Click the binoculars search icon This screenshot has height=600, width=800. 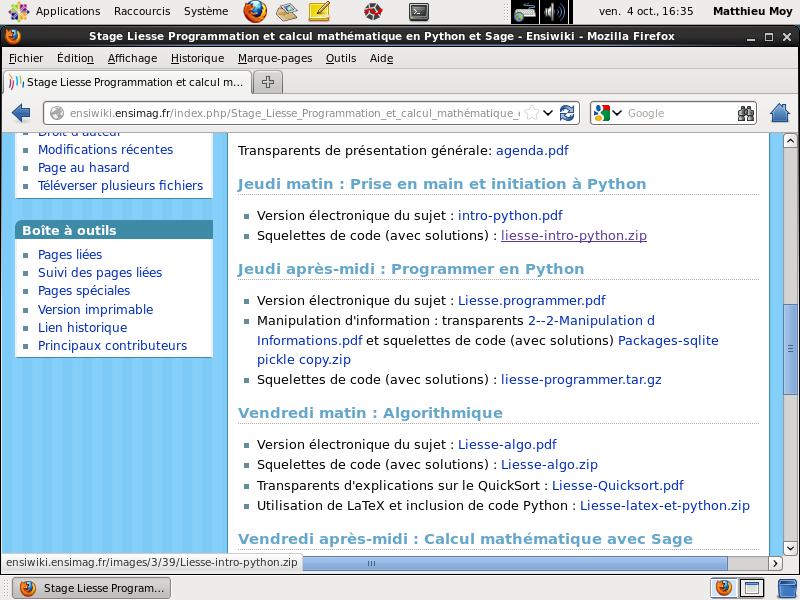click(x=745, y=113)
